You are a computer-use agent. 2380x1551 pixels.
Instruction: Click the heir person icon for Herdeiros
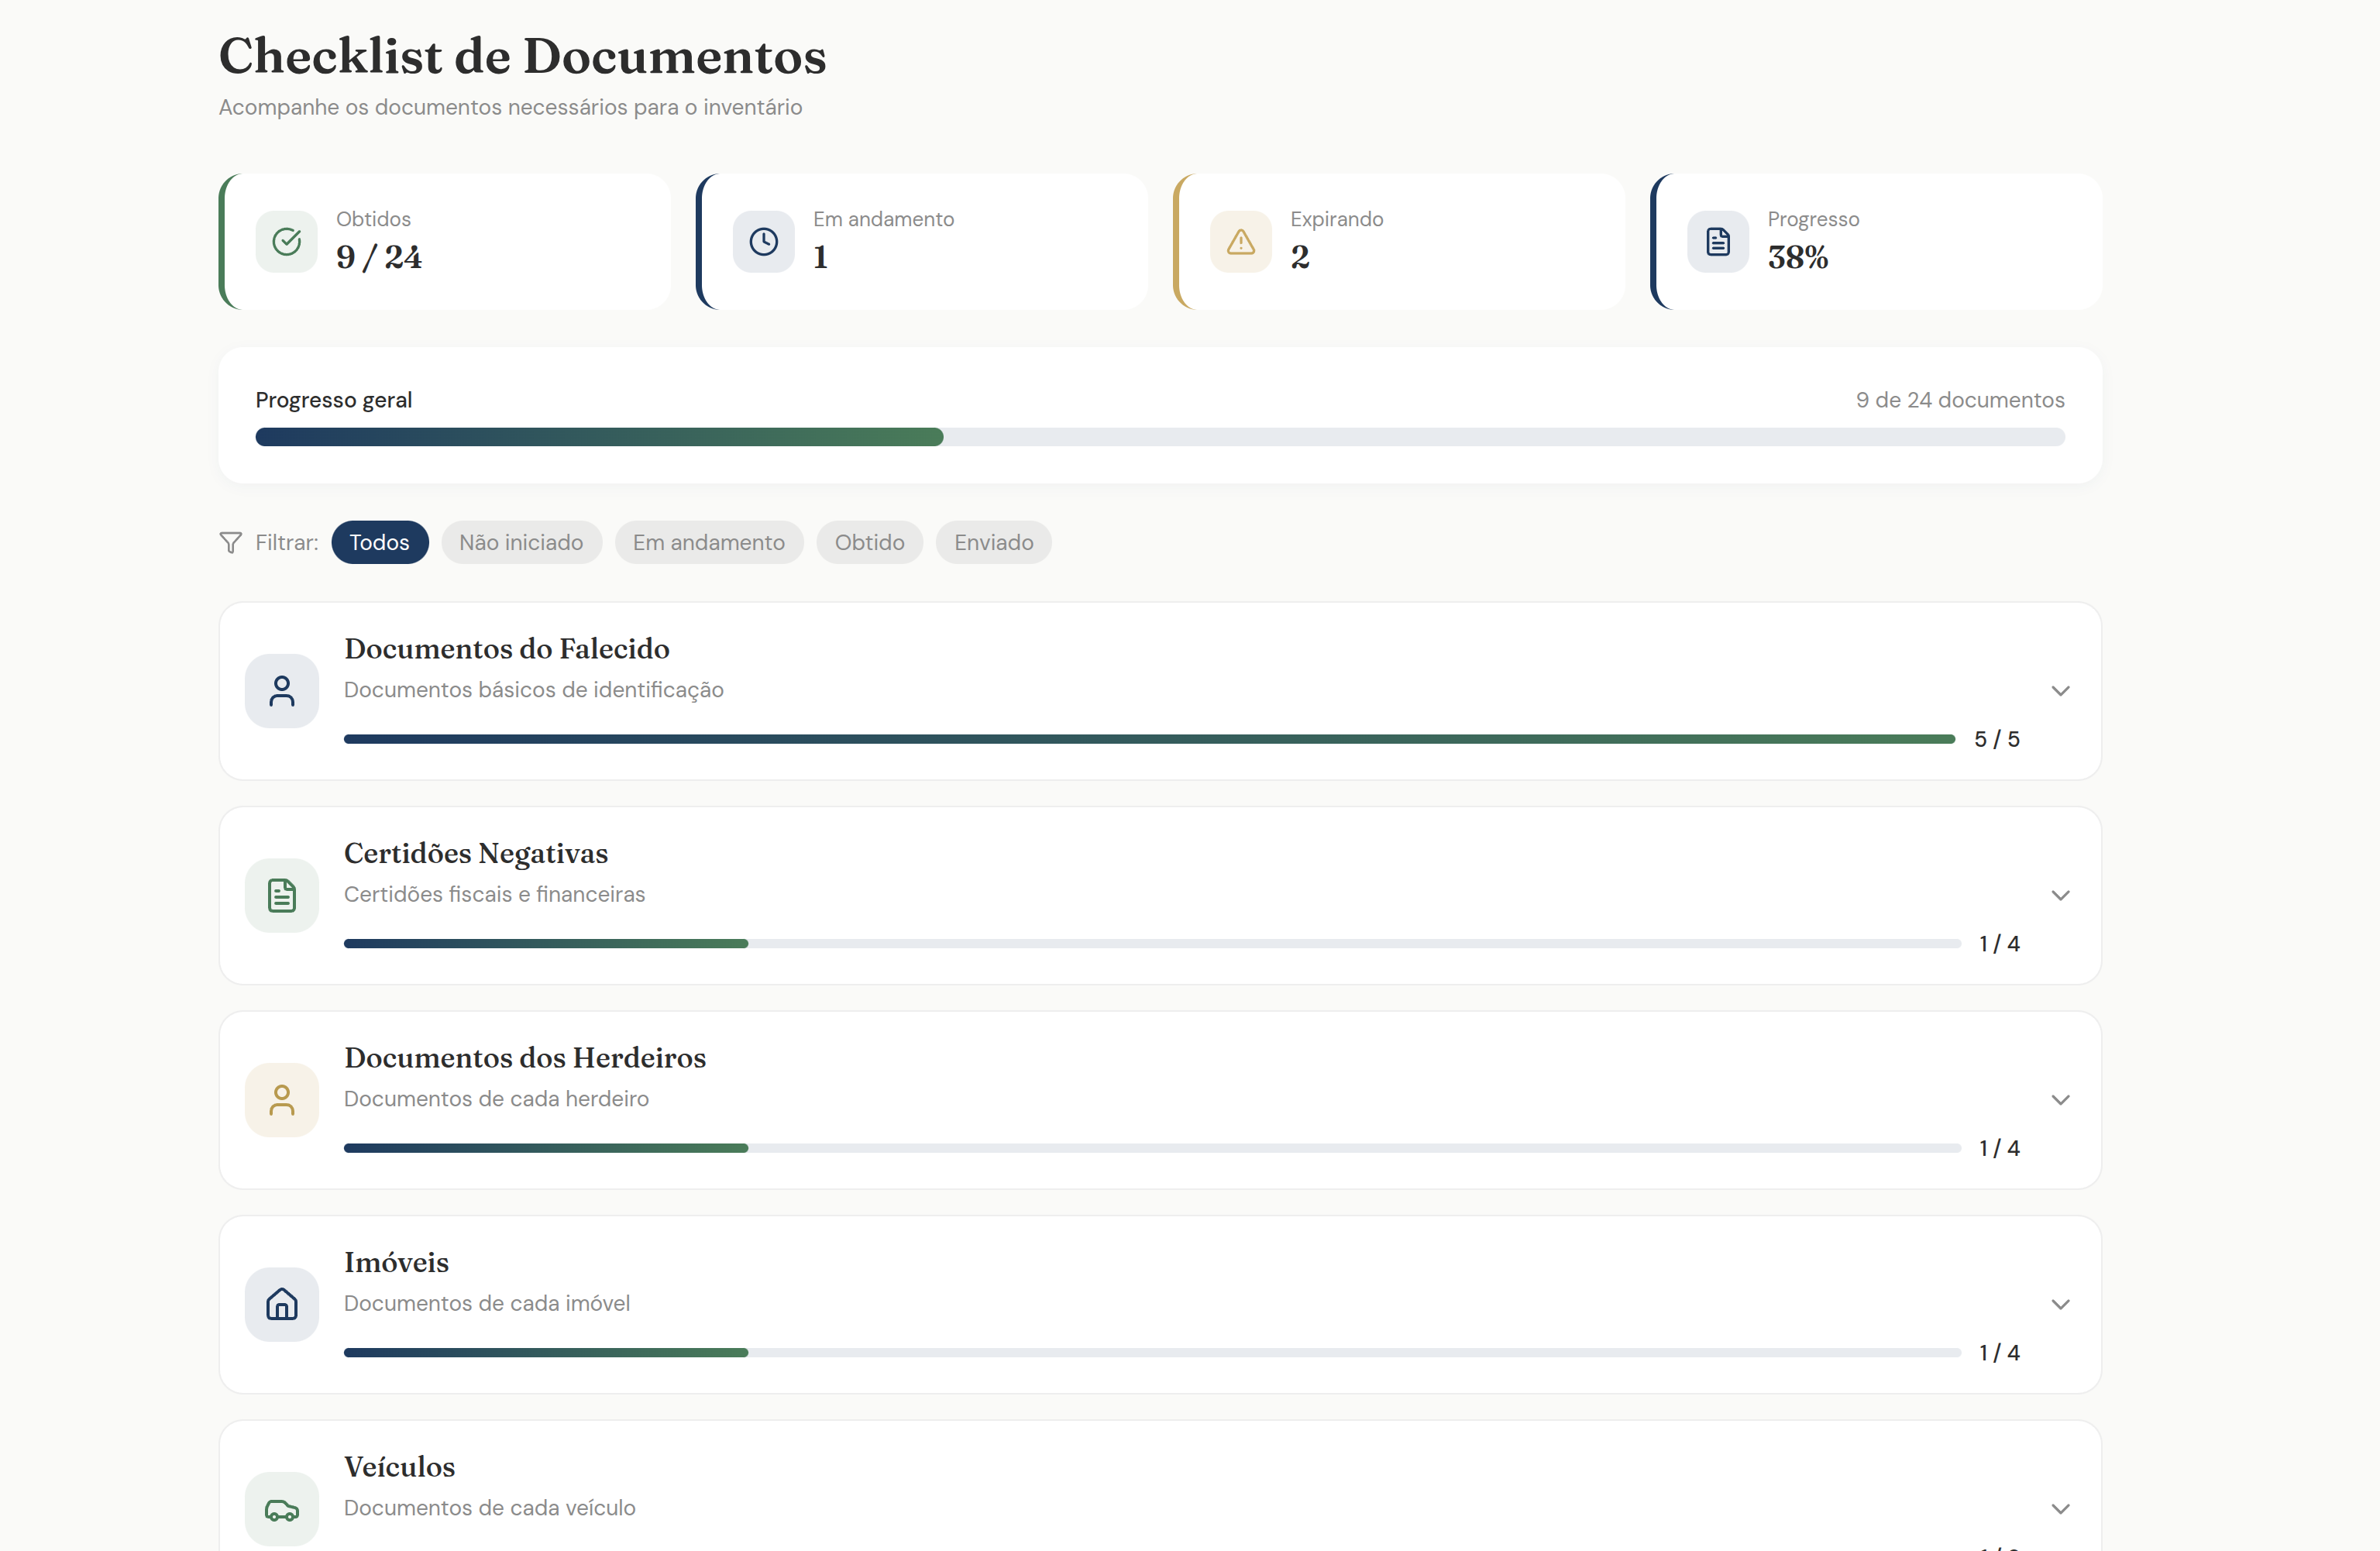click(x=282, y=1100)
